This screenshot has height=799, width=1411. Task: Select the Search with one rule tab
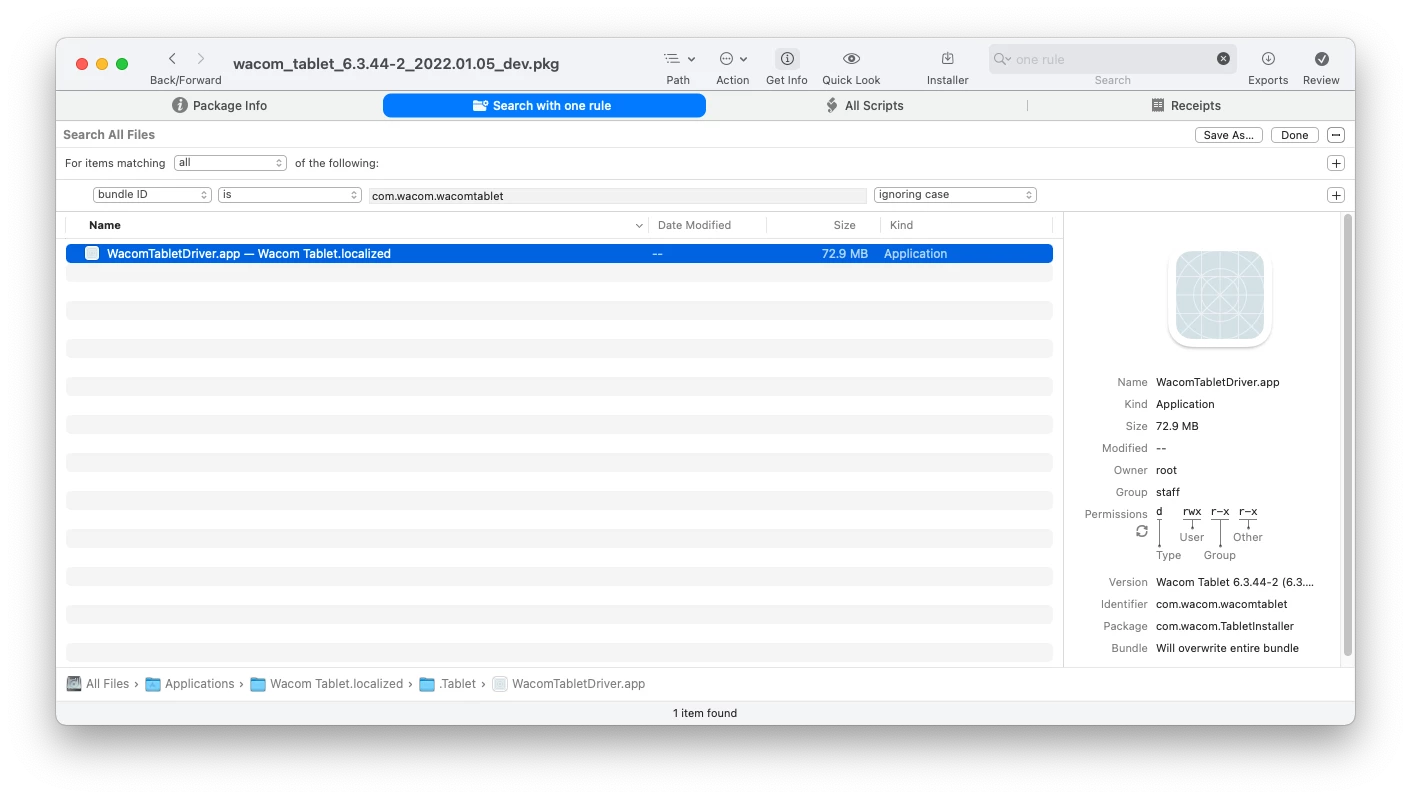click(544, 105)
